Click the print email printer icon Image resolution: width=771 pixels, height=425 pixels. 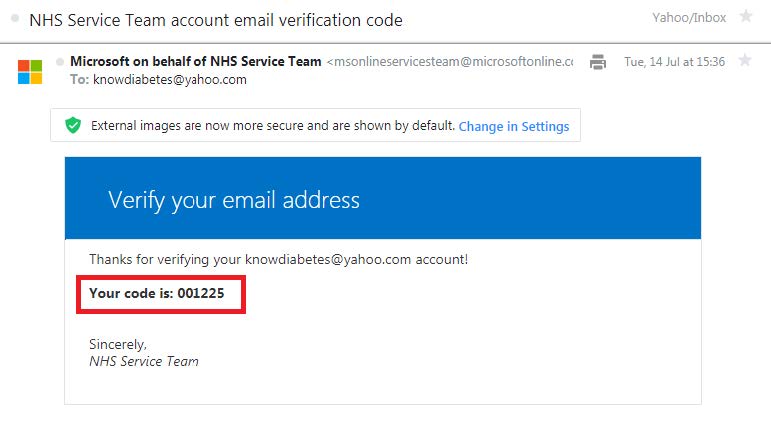[597, 62]
